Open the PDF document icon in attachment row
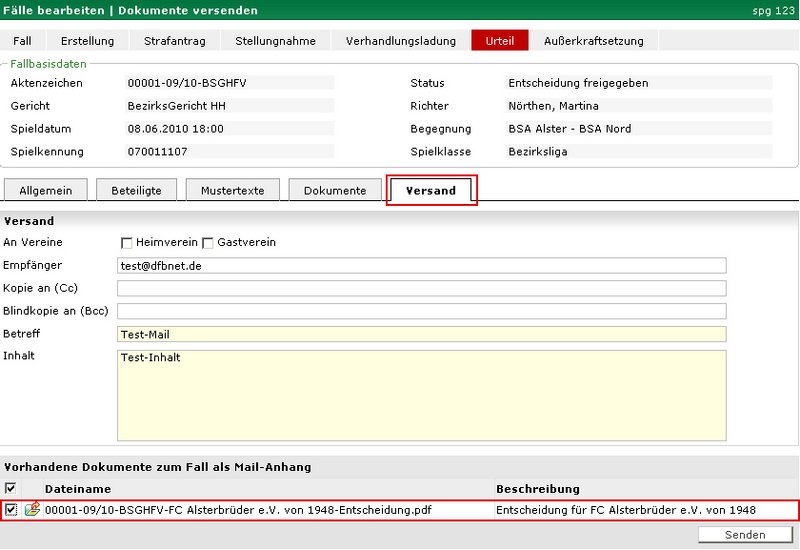 coord(31,510)
